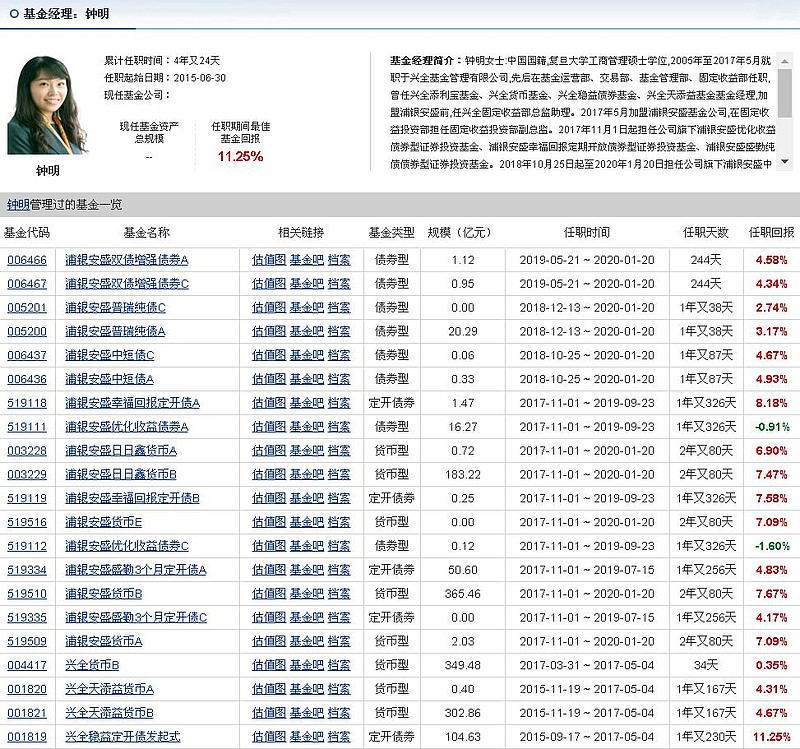Open fund code link 519510

[27, 594]
